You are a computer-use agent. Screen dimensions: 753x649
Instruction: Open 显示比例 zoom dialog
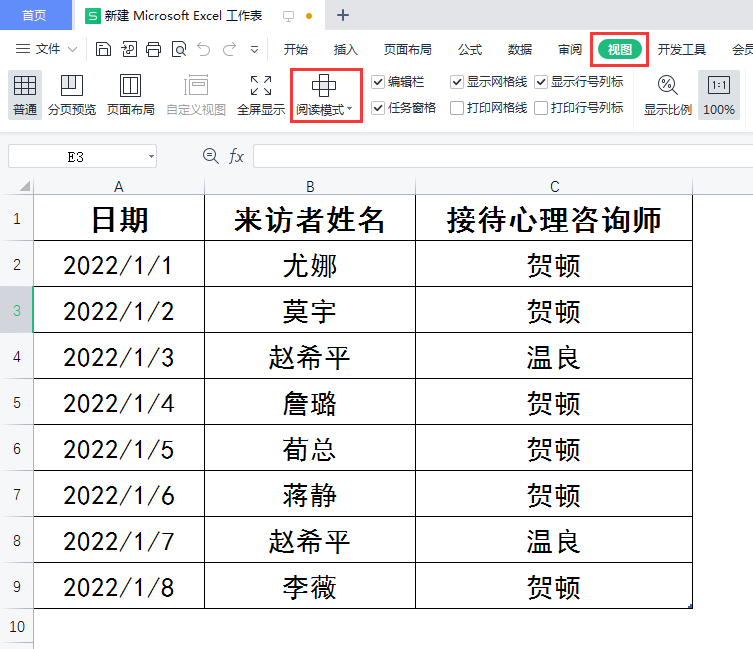coord(668,95)
